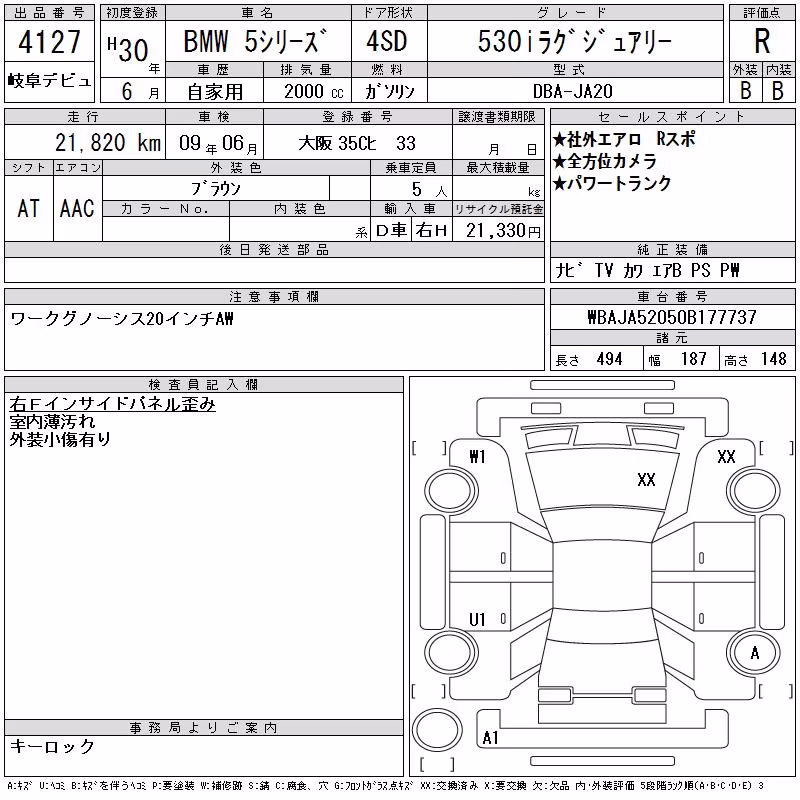The width and height of the screenshot is (800, 800).
Task: Click the XX mark on right front fender
Action: point(726,456)
